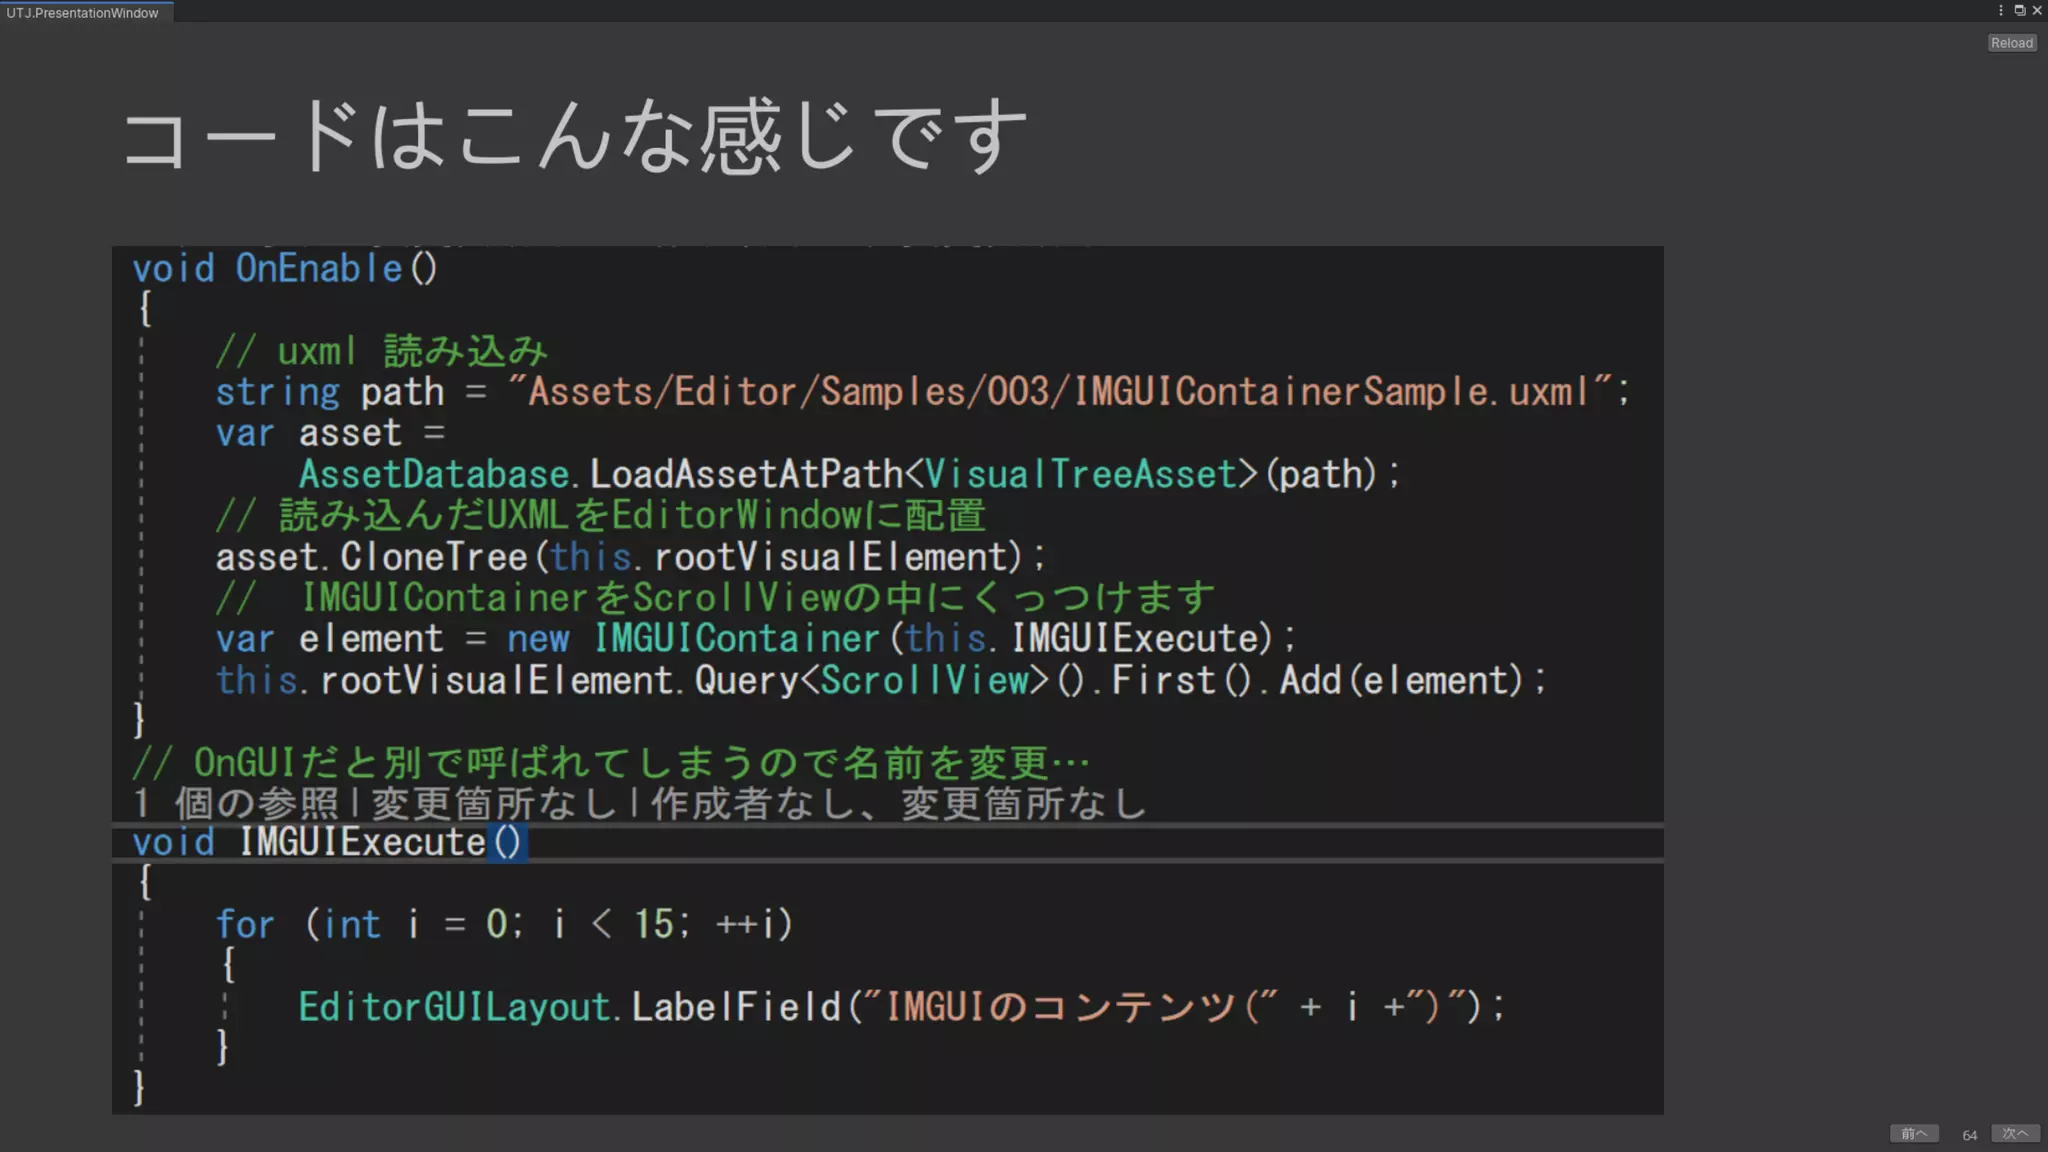
Task: Click the 'void IMGUIExecute()' line
Action: 328,842
